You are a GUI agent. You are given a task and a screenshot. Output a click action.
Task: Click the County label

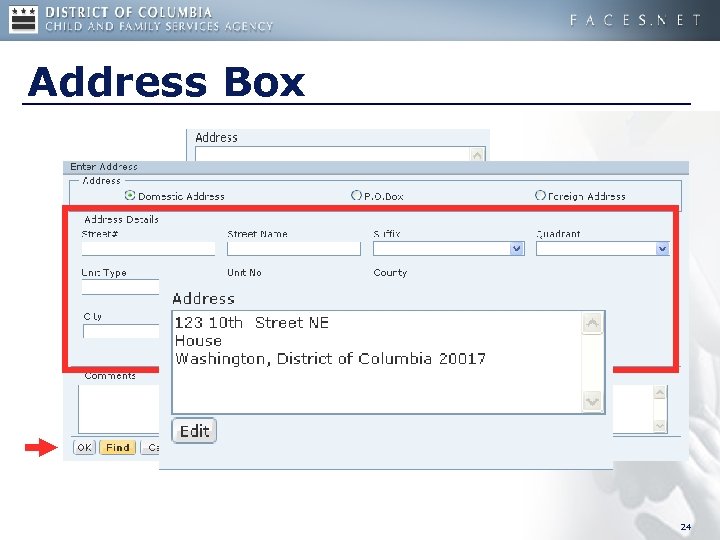390,272
